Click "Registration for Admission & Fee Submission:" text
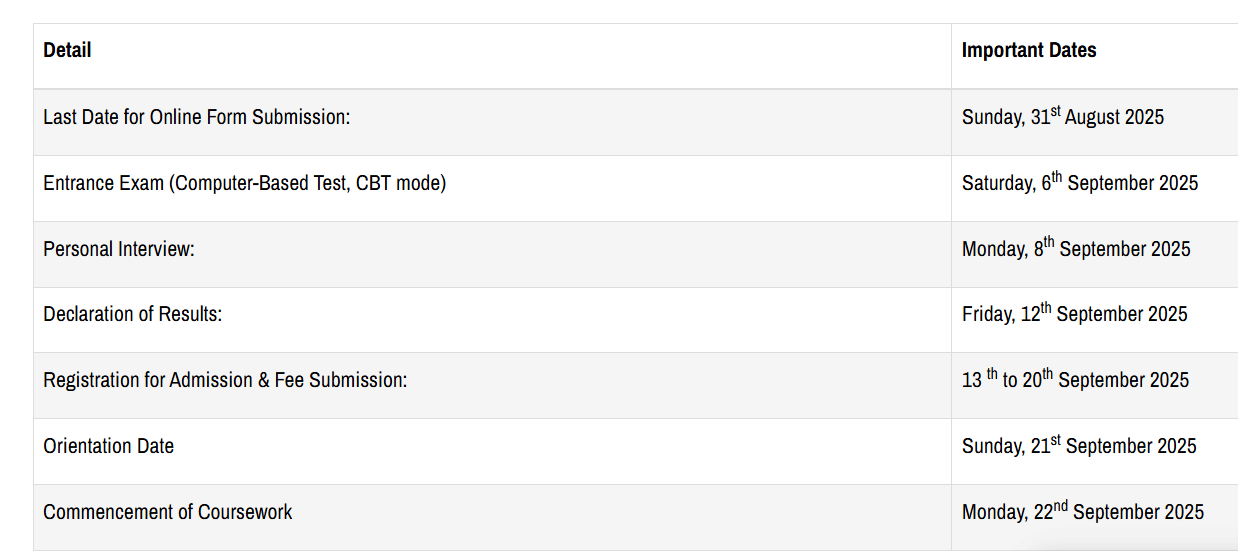This screenshot has width=1238, height=551. pos(225,380)
